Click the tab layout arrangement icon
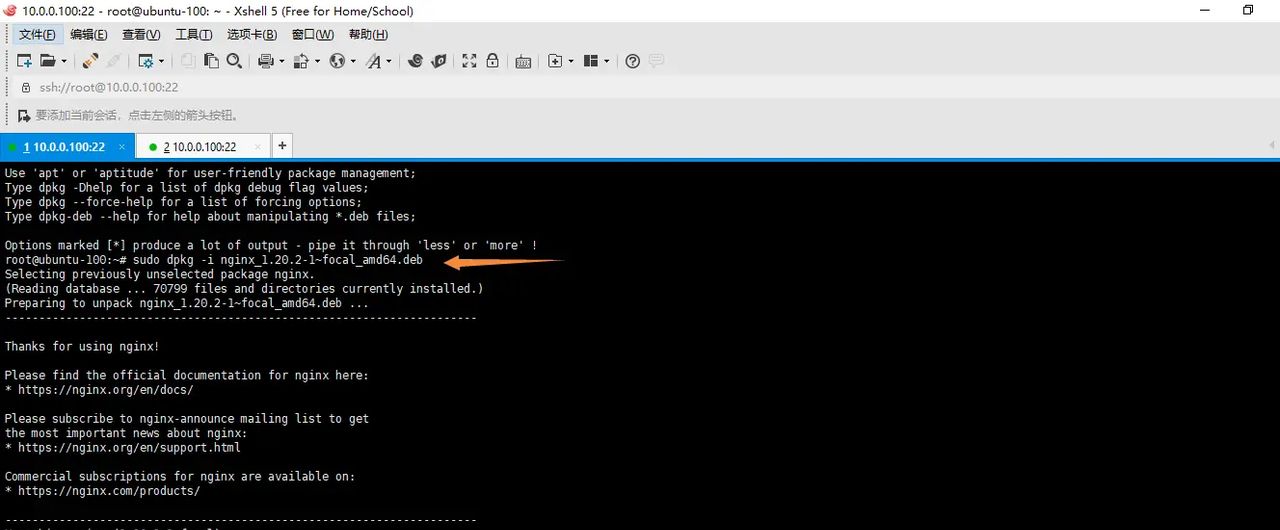Image resolution: width=1280 pixels, height=530 pixels. click(x=590, y=61)
